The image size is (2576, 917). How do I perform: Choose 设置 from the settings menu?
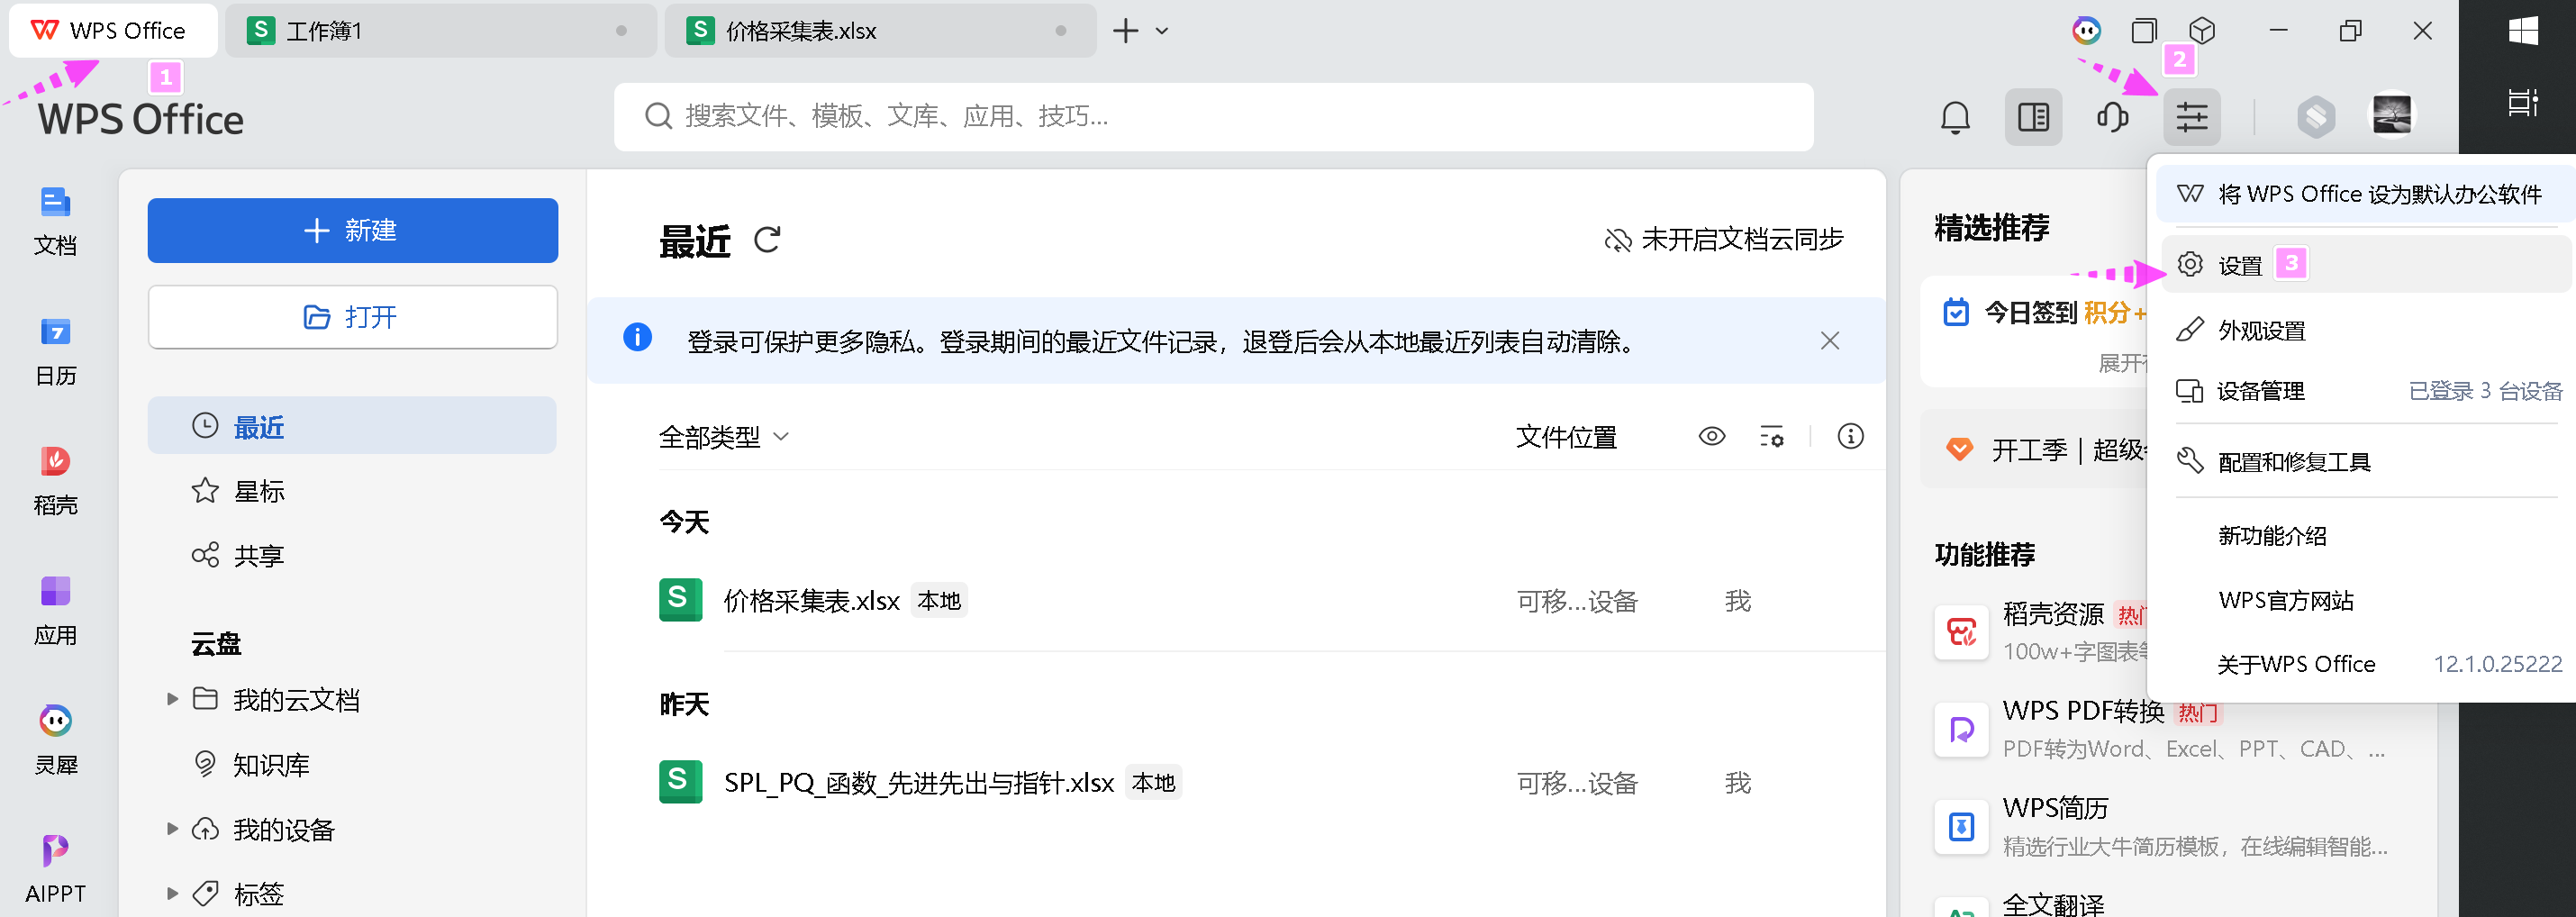click(x=2366, y=264)
